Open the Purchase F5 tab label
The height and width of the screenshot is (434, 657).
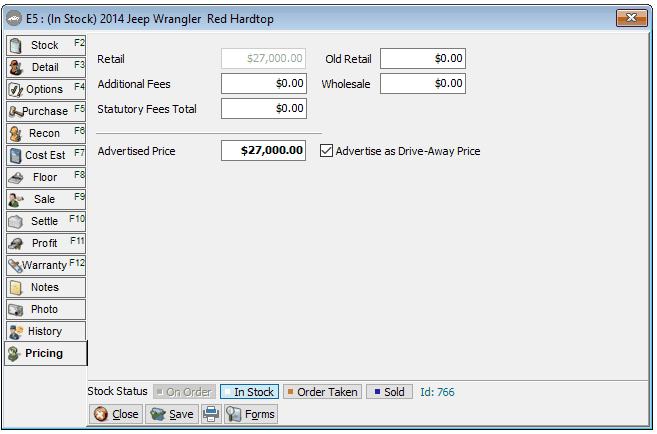pos(46,111)
